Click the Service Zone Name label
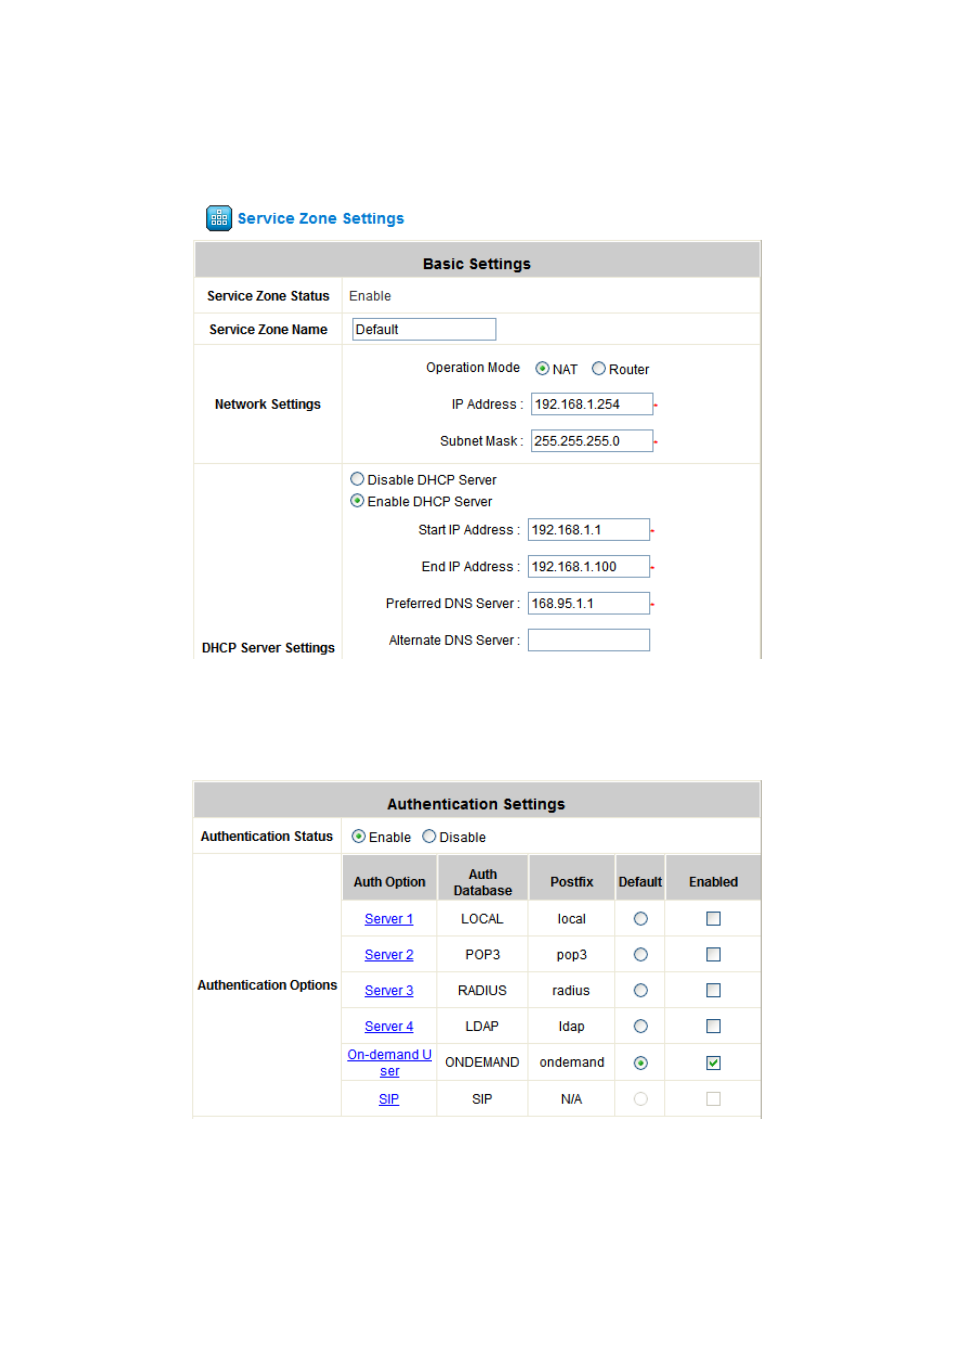Image resolution: width=954 pixels, height=1350 pixels. pos(268,329)
